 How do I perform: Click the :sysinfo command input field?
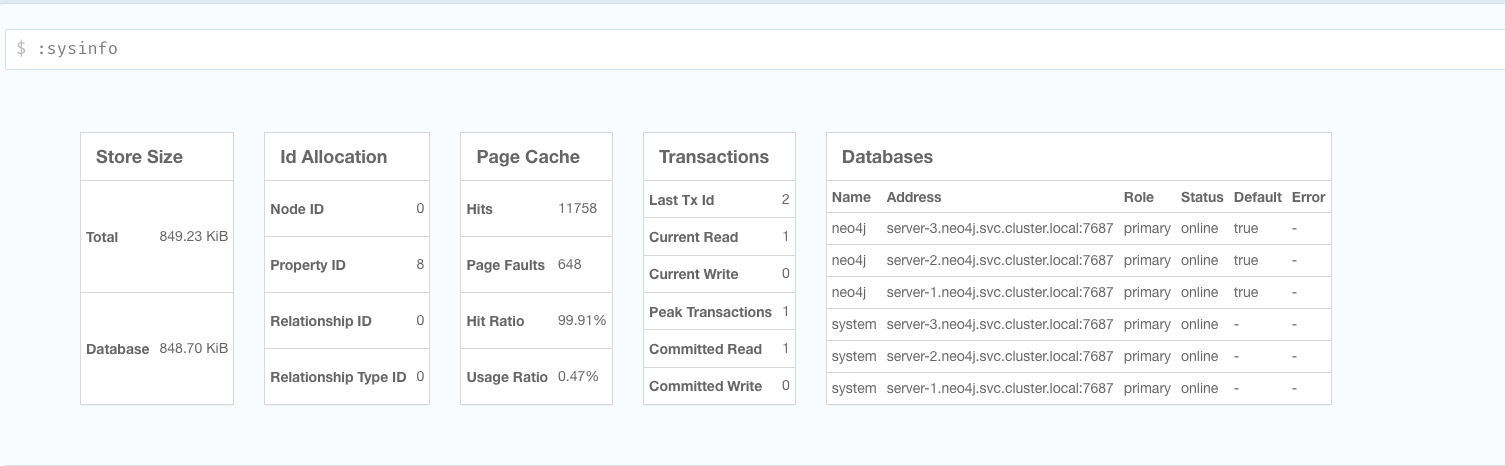click(750, 49)
